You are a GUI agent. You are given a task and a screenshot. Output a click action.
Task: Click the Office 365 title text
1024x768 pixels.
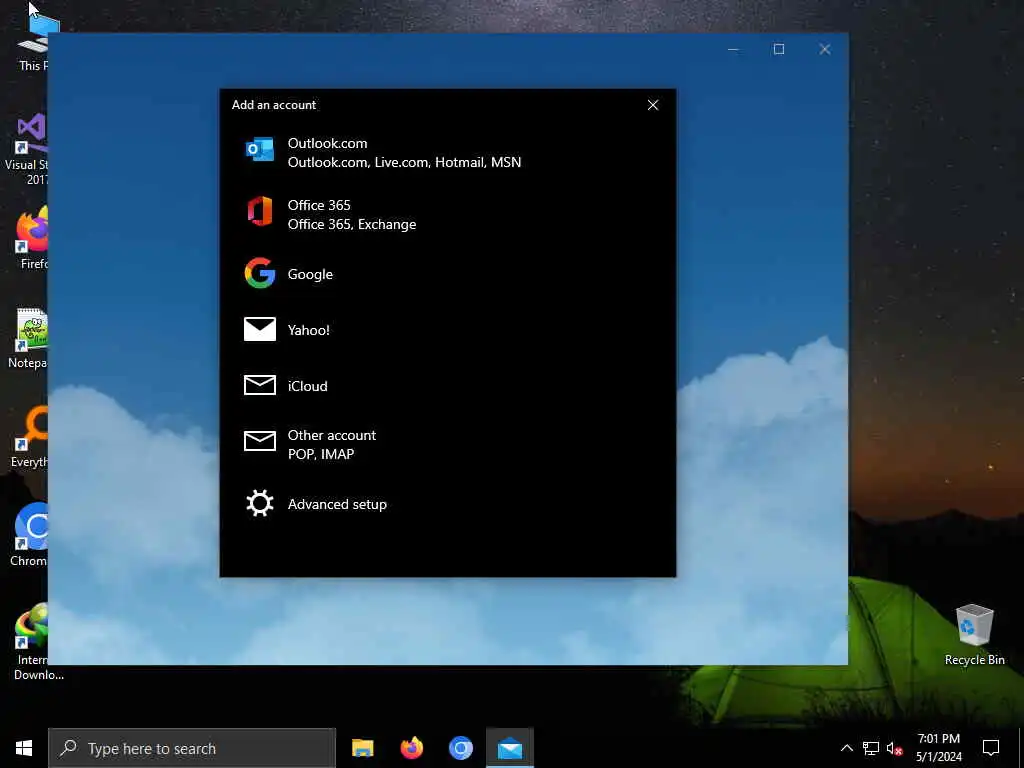click(319, 205)
